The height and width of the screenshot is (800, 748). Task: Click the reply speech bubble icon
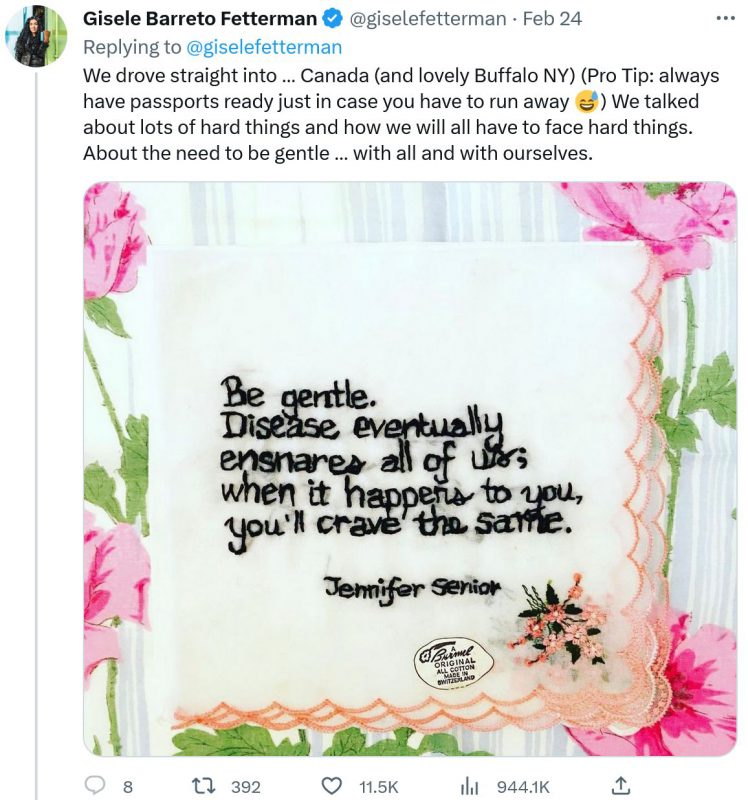click(97, 786)
